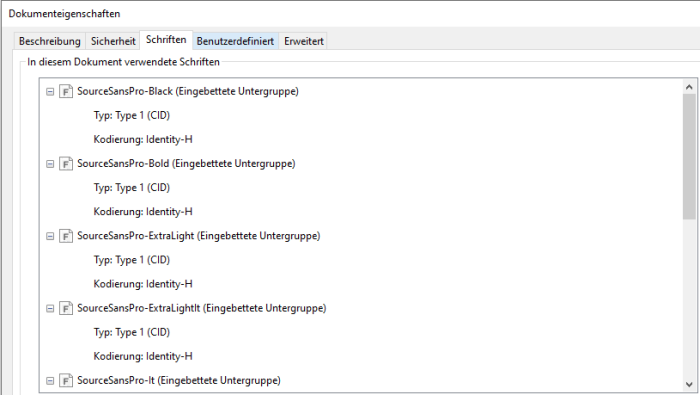Collapse the SourceSansPro-ExtraLight font entry
The image size is (700, 395).
tap(50, 236)
